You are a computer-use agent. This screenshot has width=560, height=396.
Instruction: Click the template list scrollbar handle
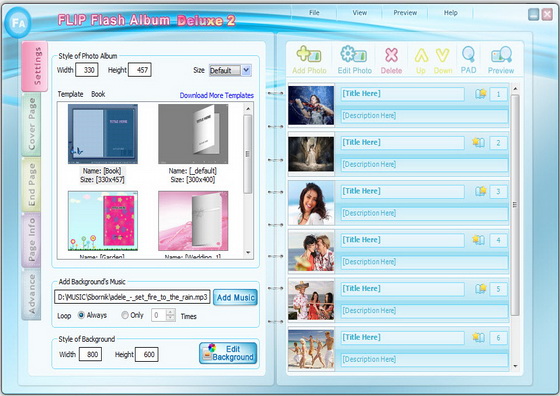(x=248, y=154)
